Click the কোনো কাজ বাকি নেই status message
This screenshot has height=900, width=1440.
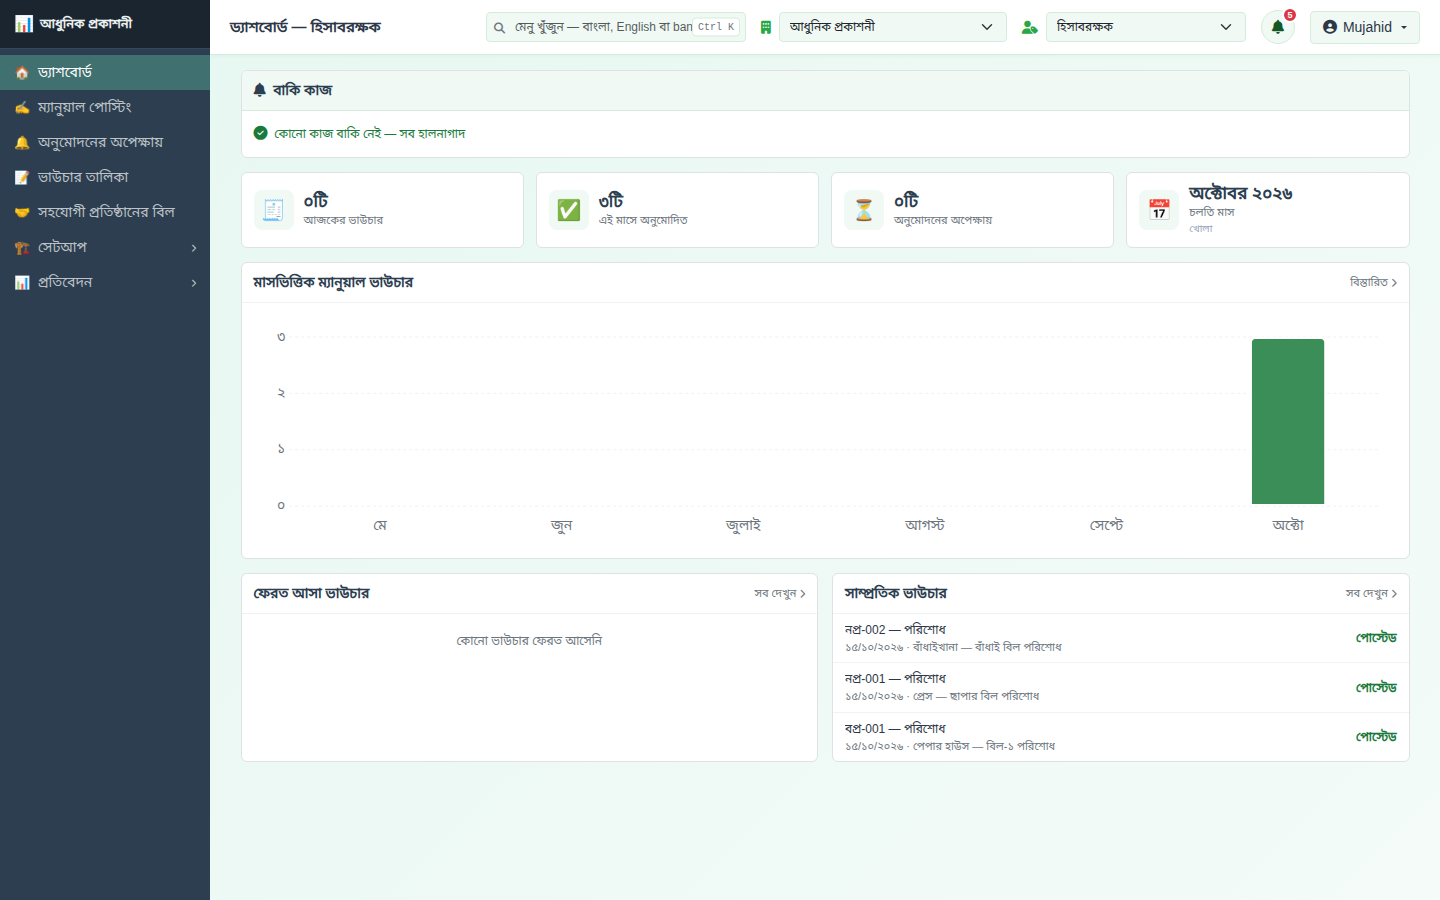coord(369,133)
